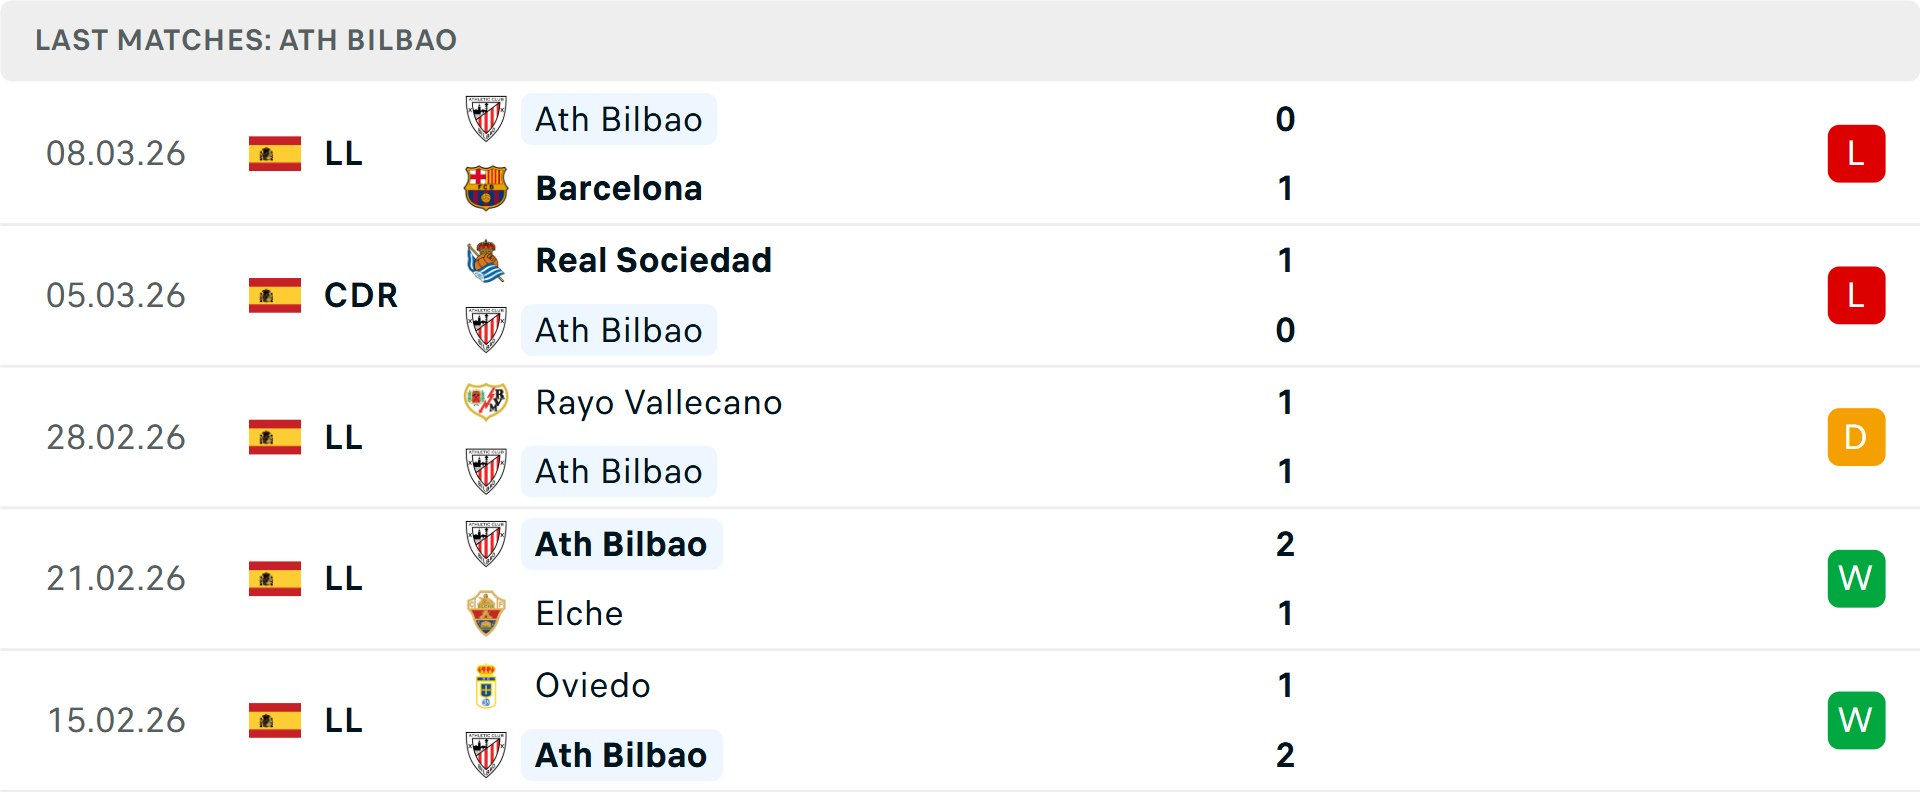This screenshot has height=792, width=1920.
Task: Toggle the green W badge for the Elche win
Action: 1856,578
